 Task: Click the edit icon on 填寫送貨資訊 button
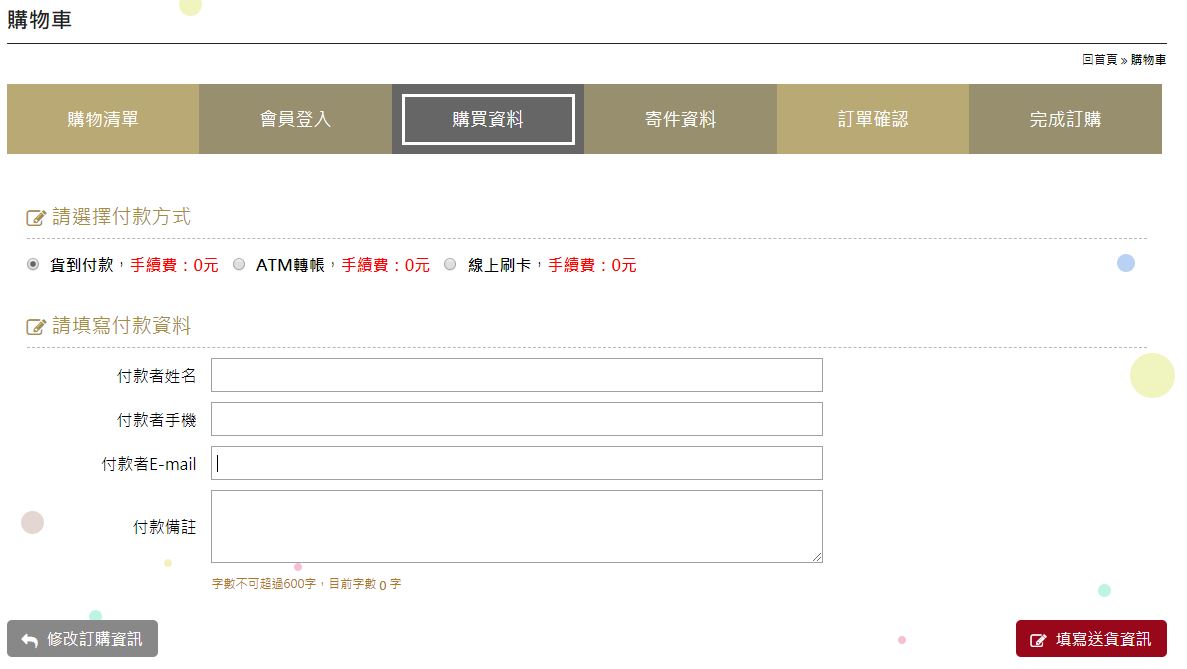[1038, 640]
